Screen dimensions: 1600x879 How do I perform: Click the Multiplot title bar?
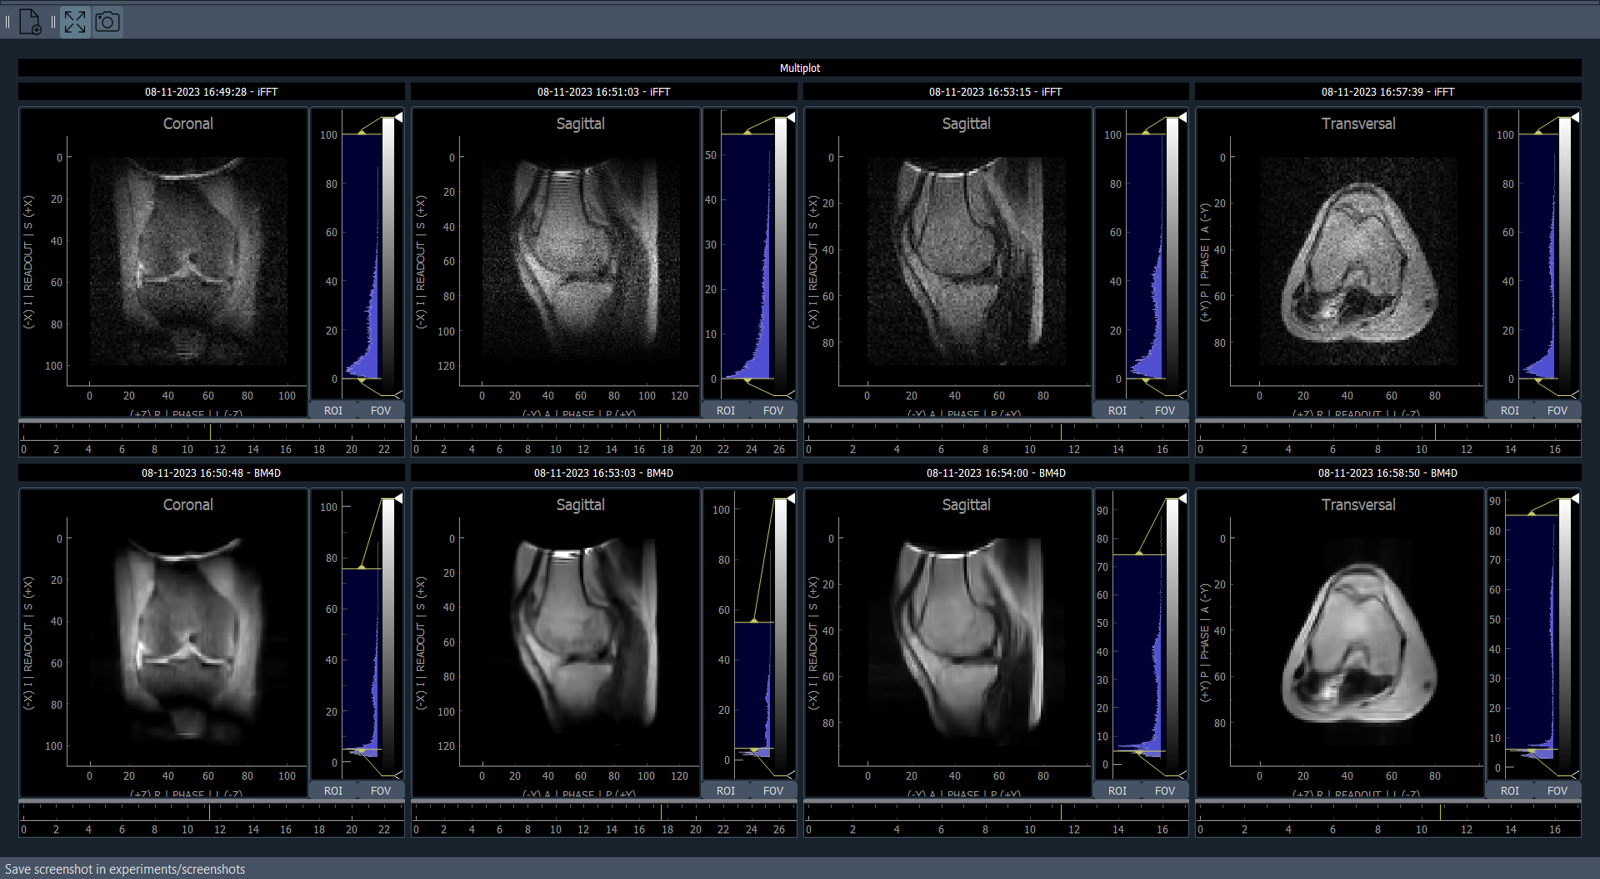click(x=799, y=68)
